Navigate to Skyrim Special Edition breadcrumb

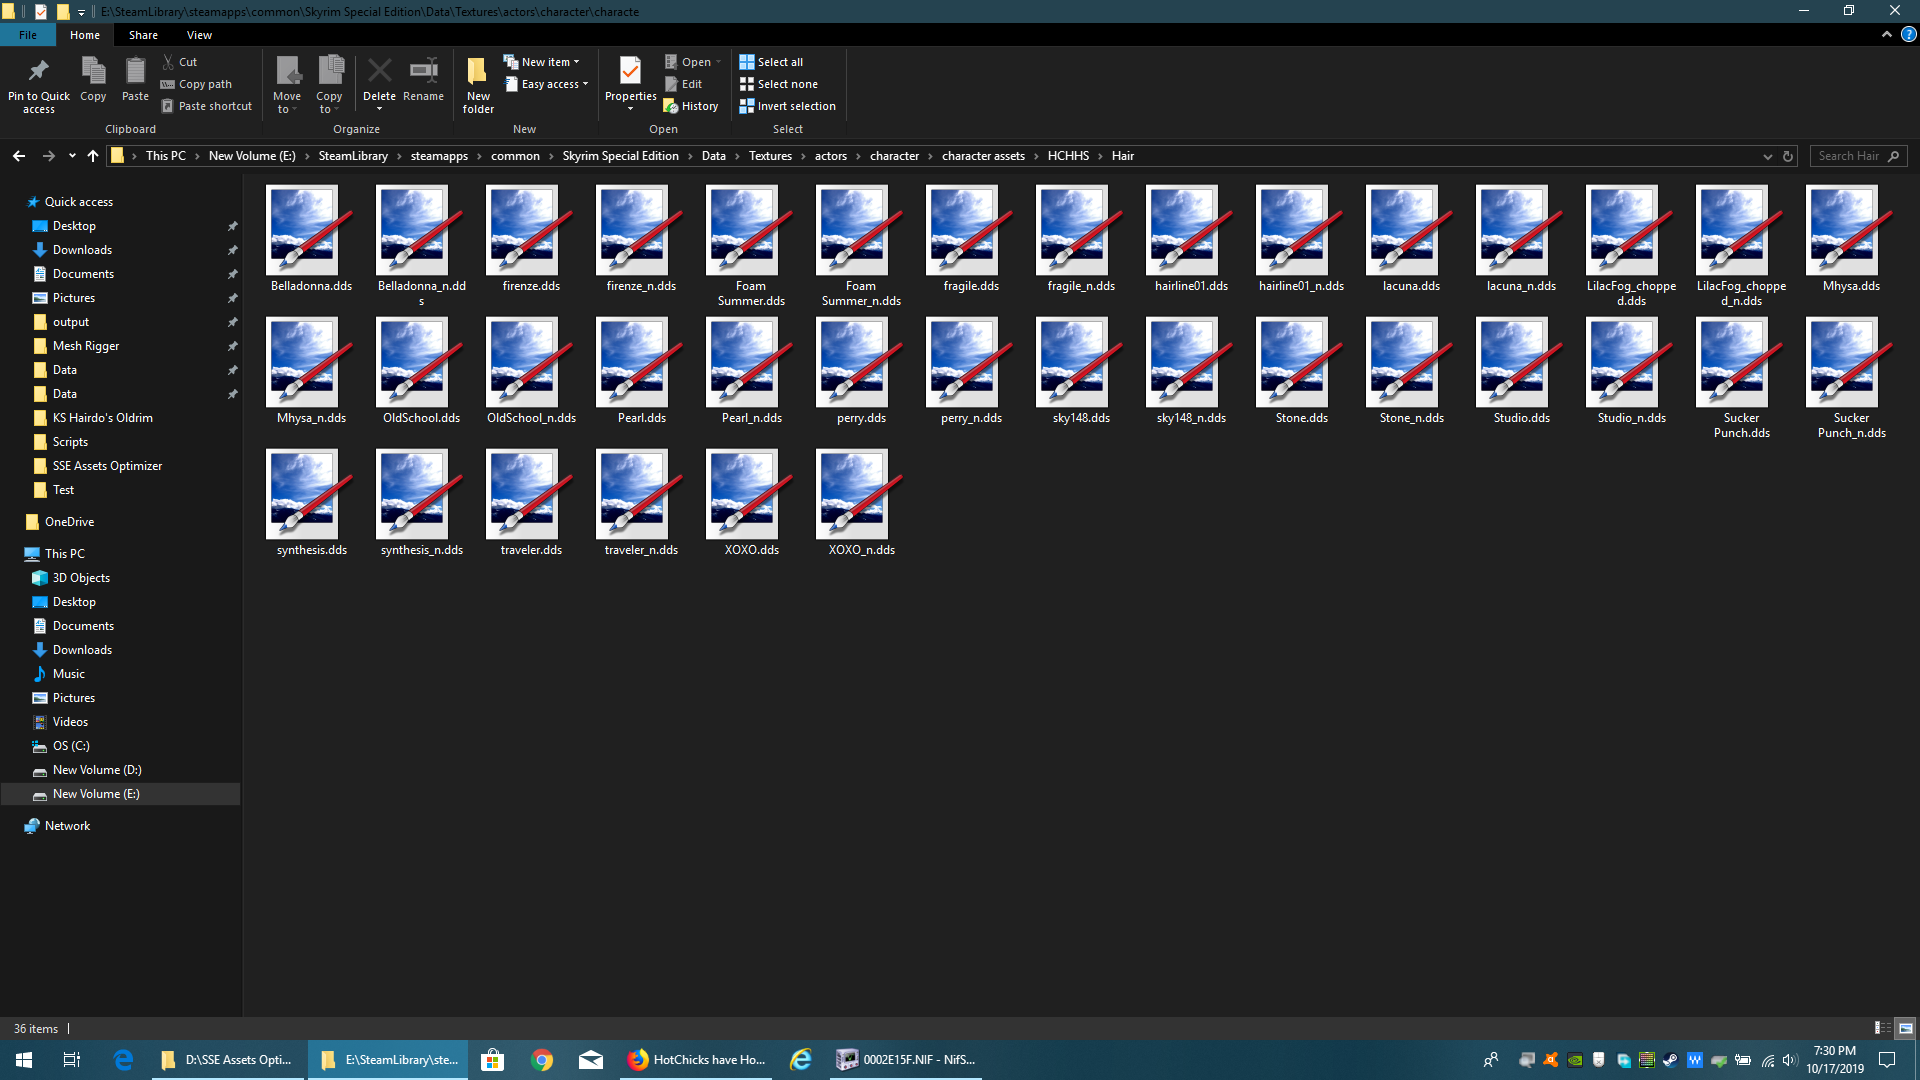[x=620, y=156]
